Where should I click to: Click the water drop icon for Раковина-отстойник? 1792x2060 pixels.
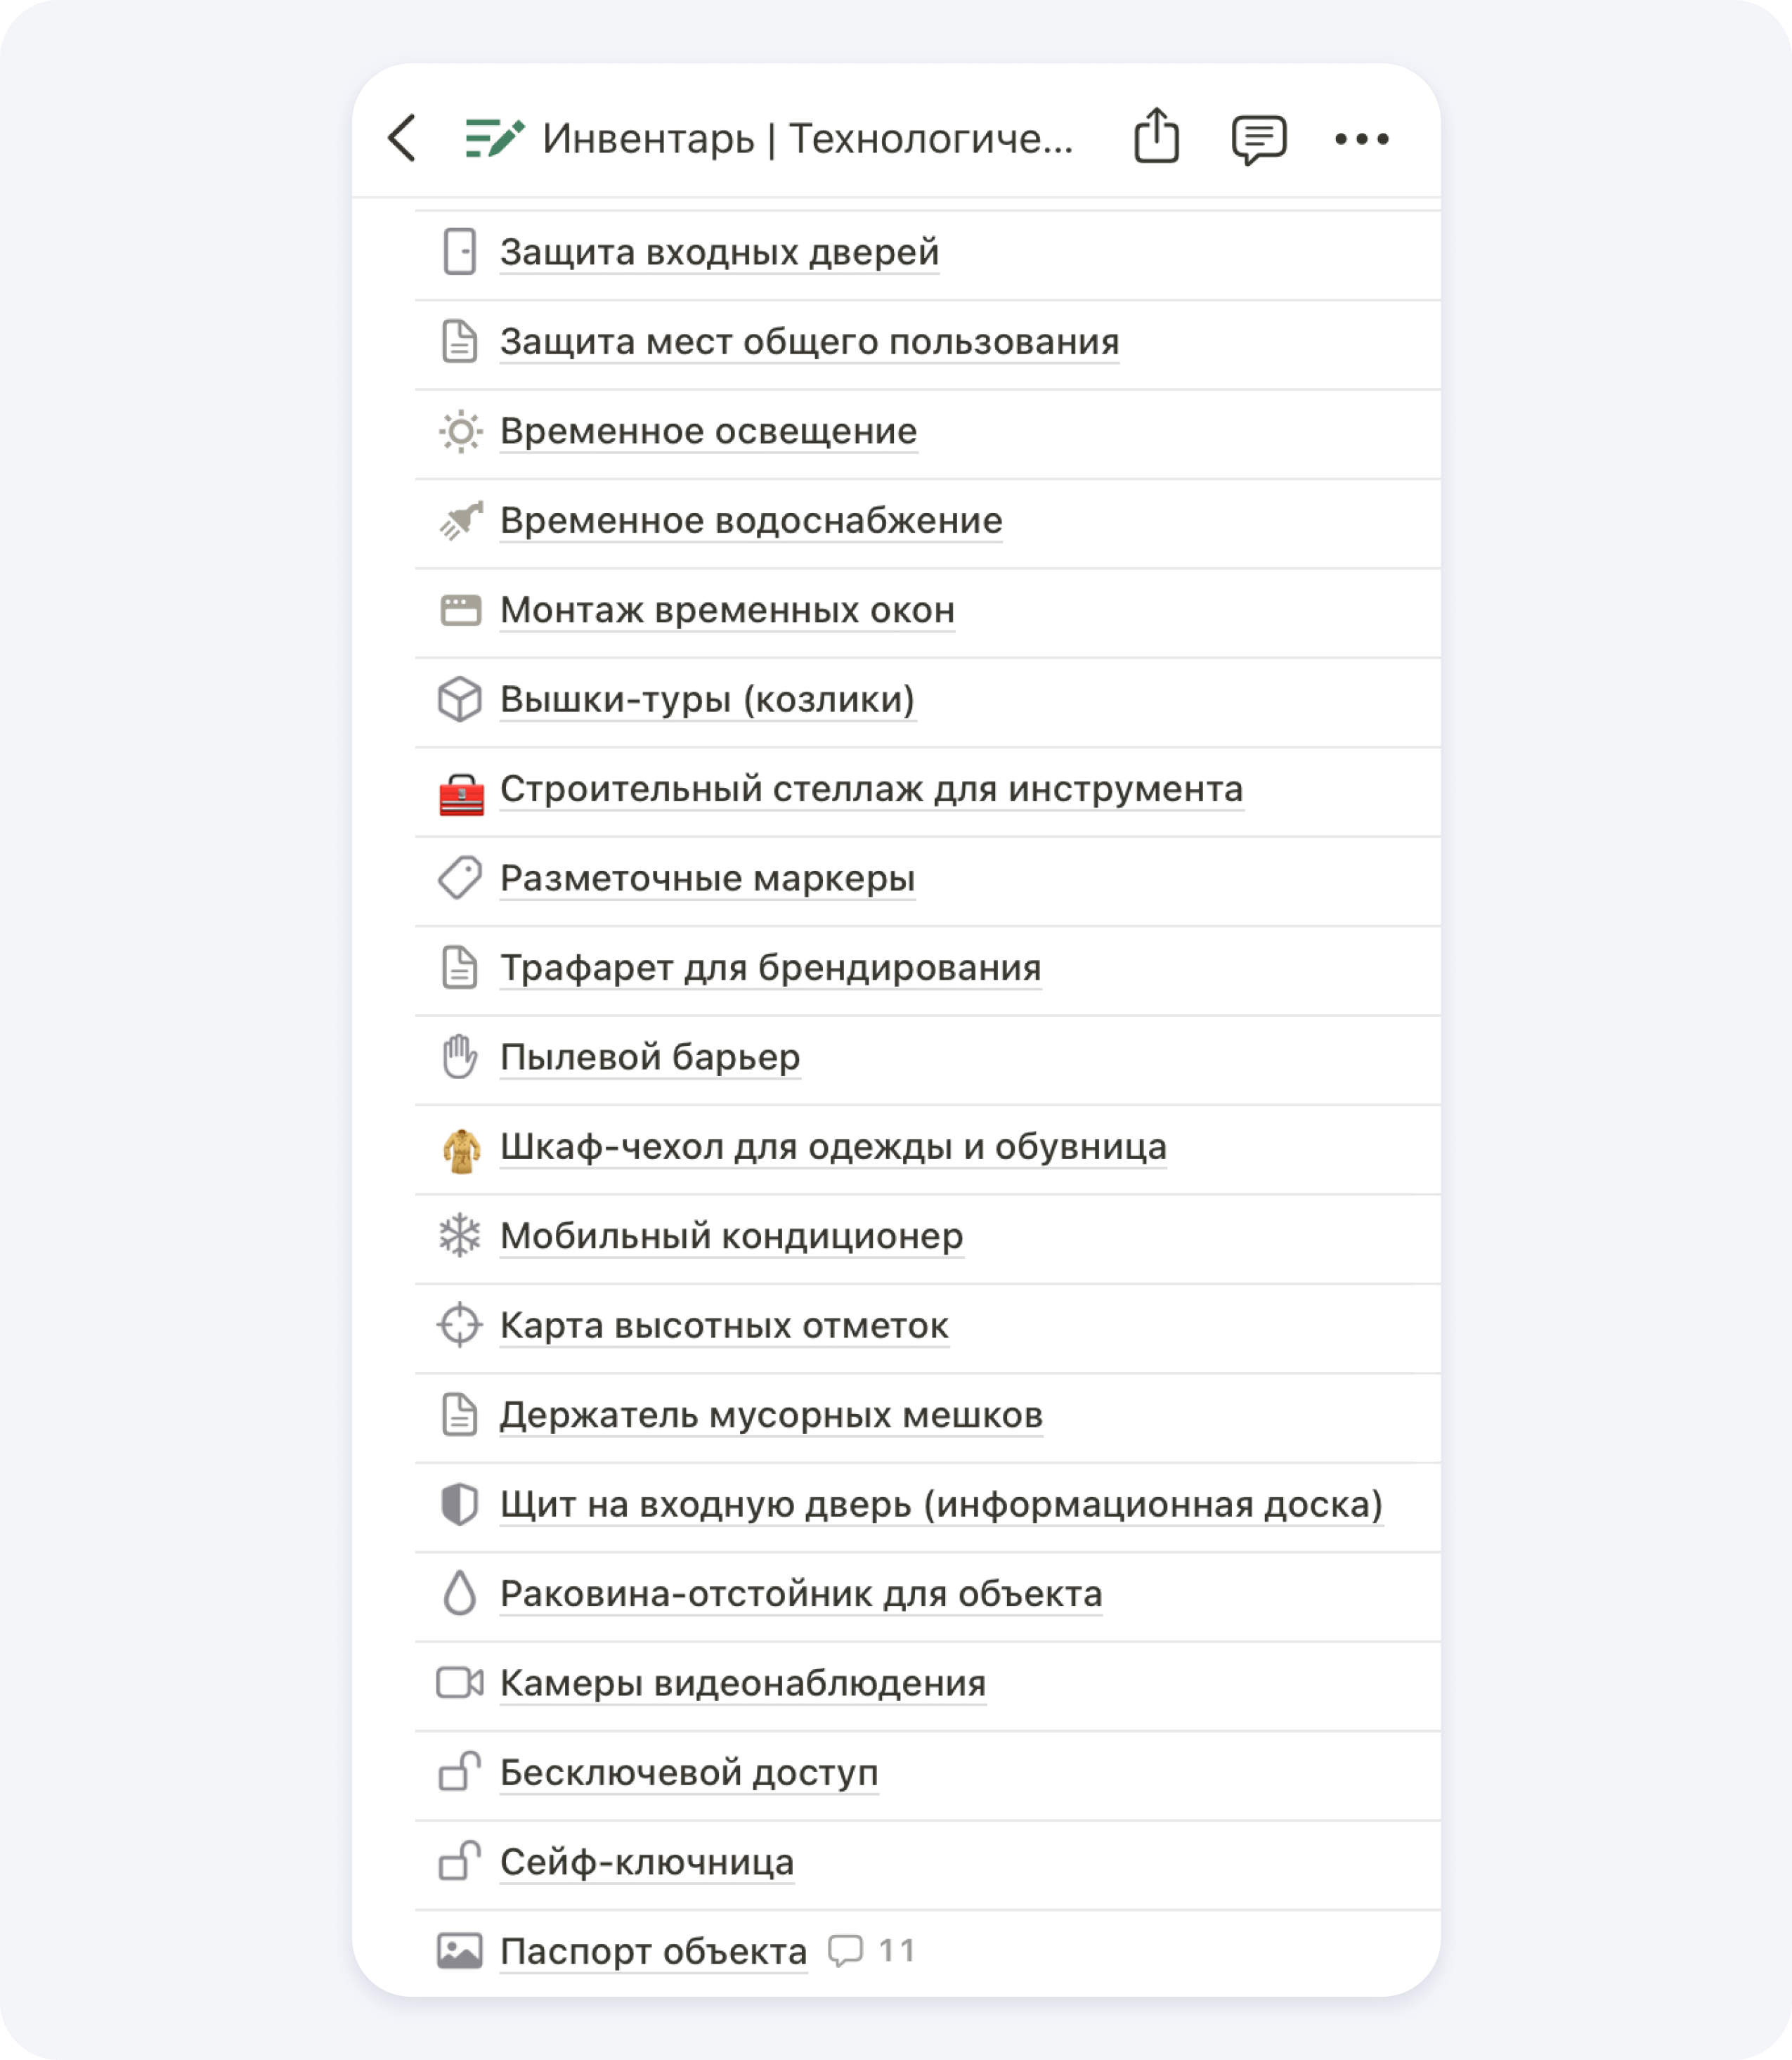point(460,1593)
